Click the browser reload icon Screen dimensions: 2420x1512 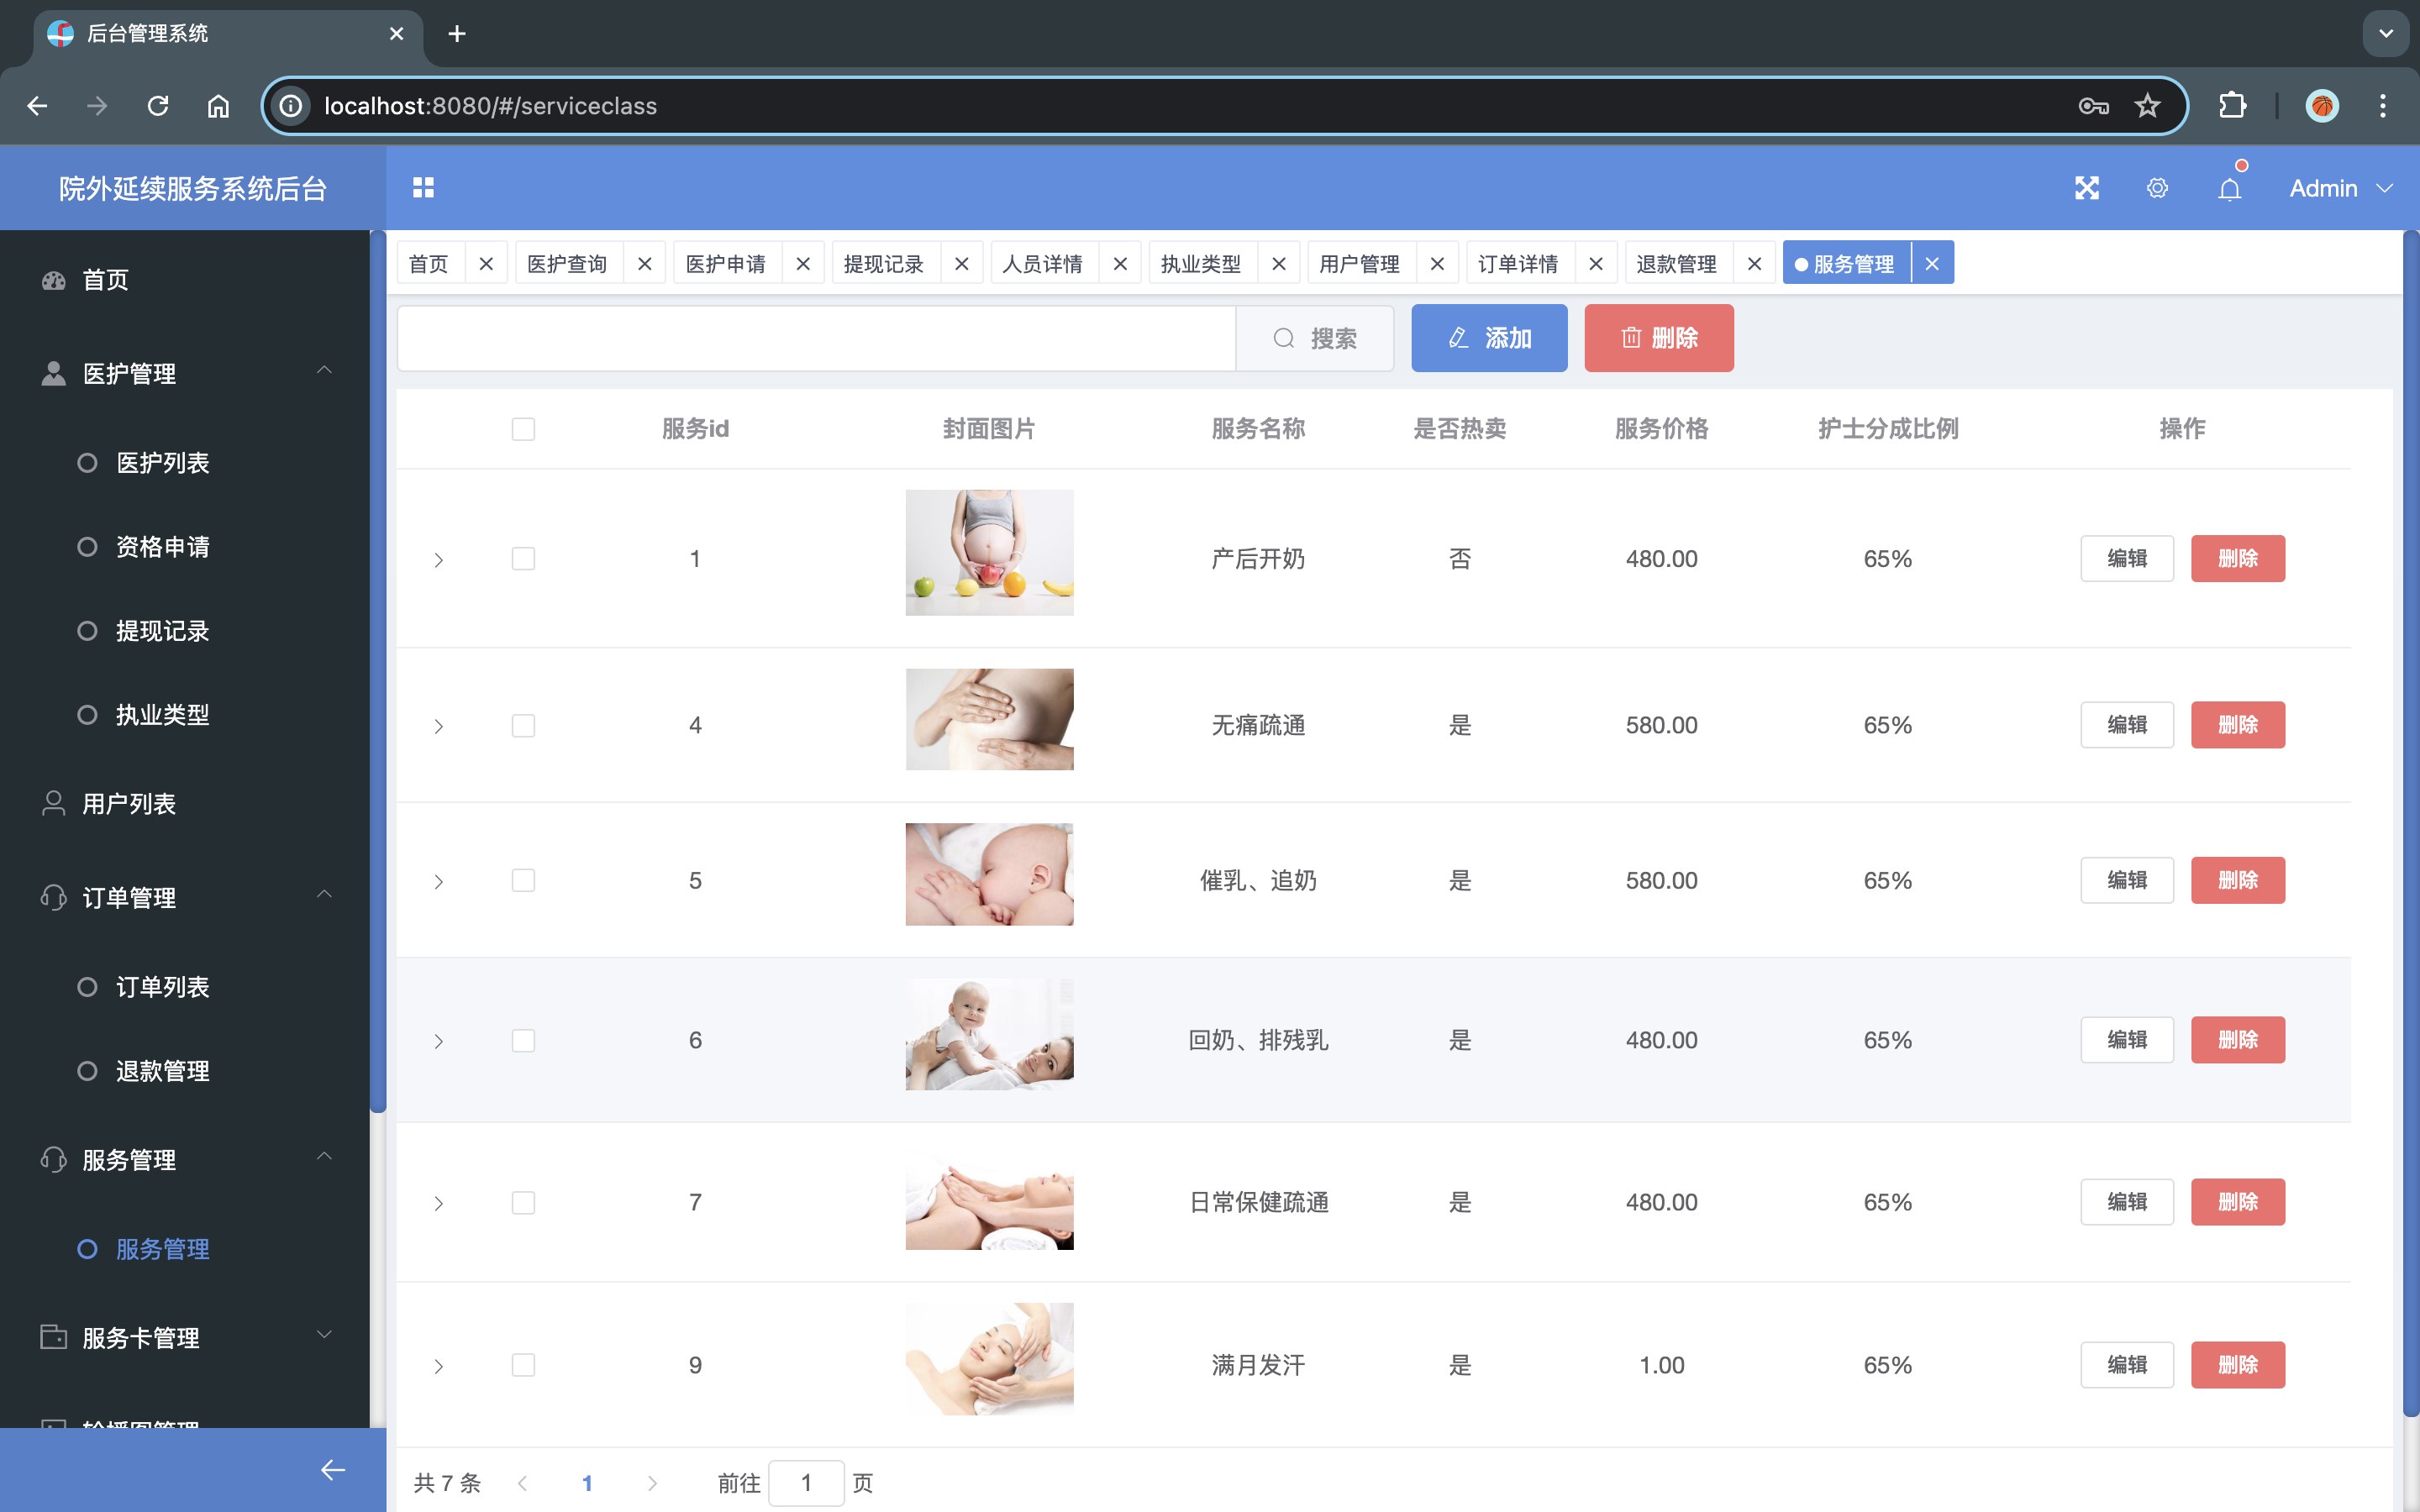click(x=158, y=106)
